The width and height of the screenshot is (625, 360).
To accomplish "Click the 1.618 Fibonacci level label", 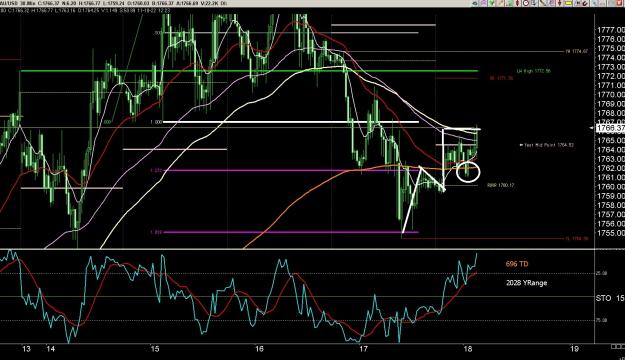I will click(x=156, y=232).
